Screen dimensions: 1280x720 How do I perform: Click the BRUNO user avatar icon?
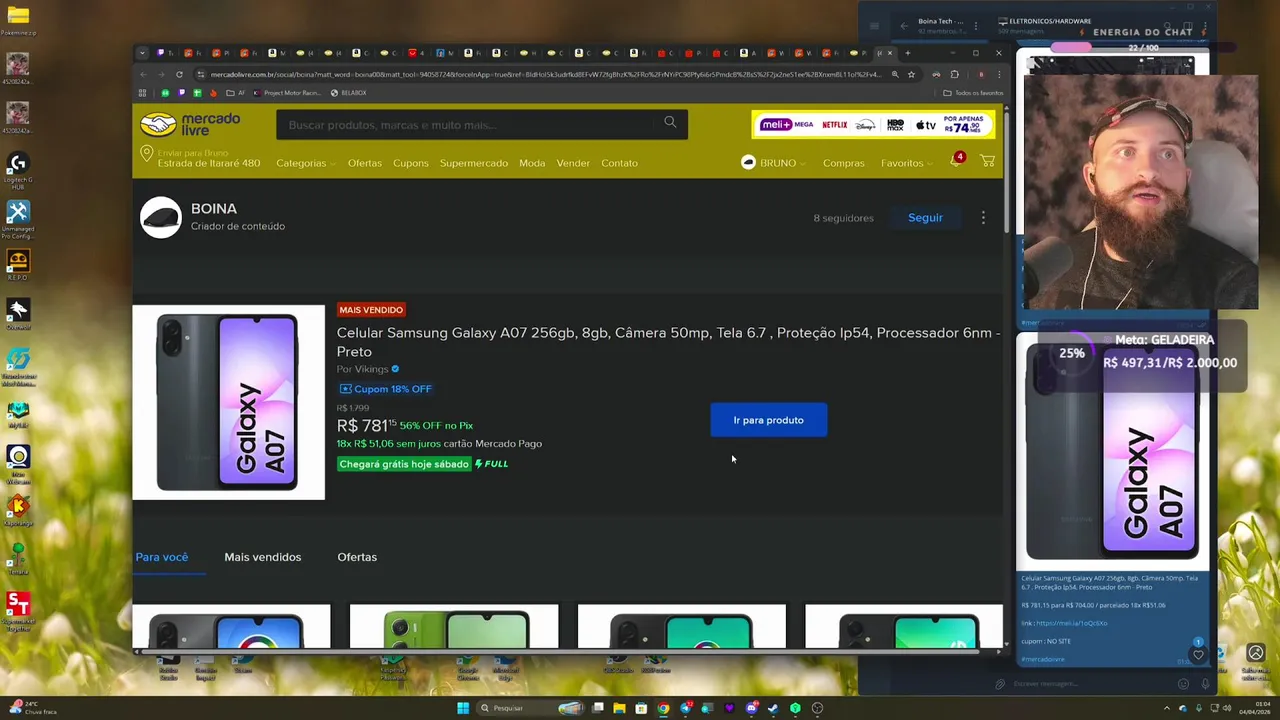click(748, 162)
